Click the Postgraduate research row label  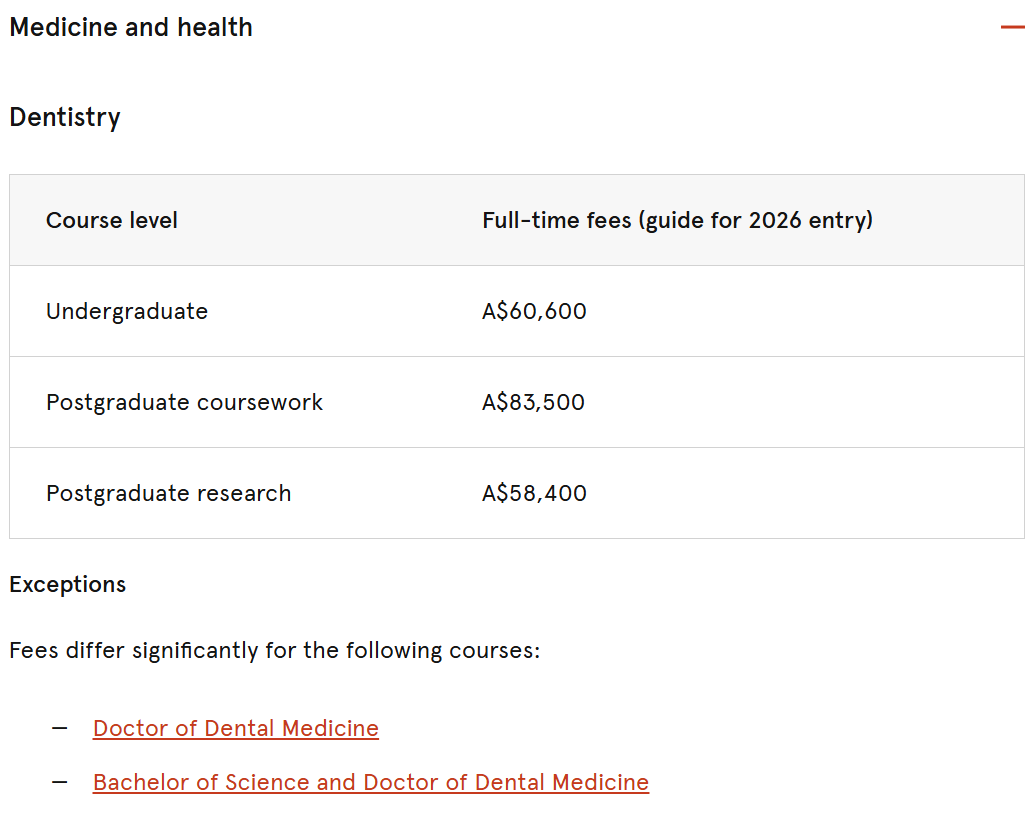coord(168,493)
